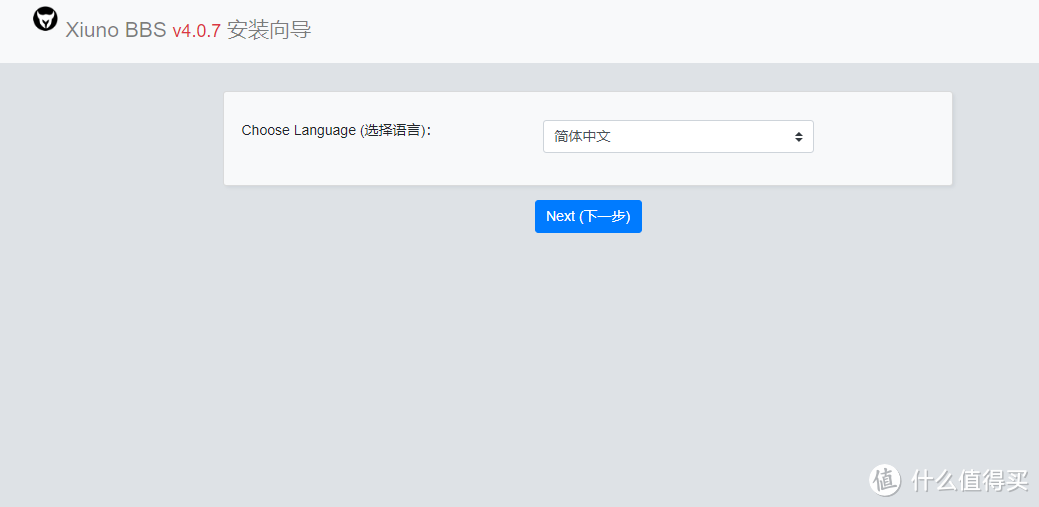The width and height of the screenshot is (1039, 507).
Task: Click the Choose Language (选择语言) label
Action: pos(337,131)
